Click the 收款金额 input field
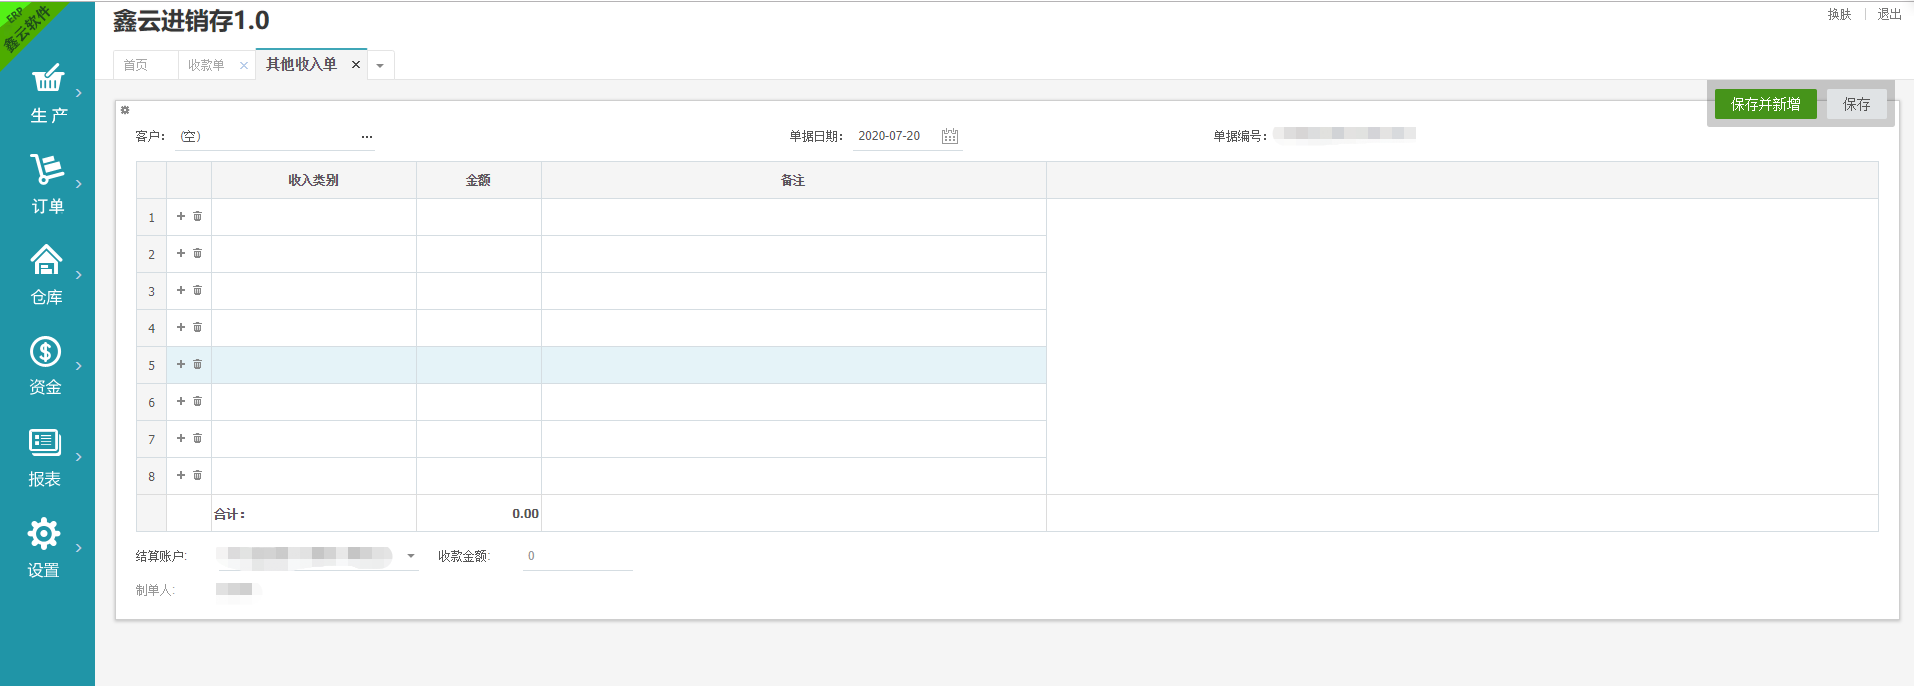The image size is (1914, 686). 577,556
